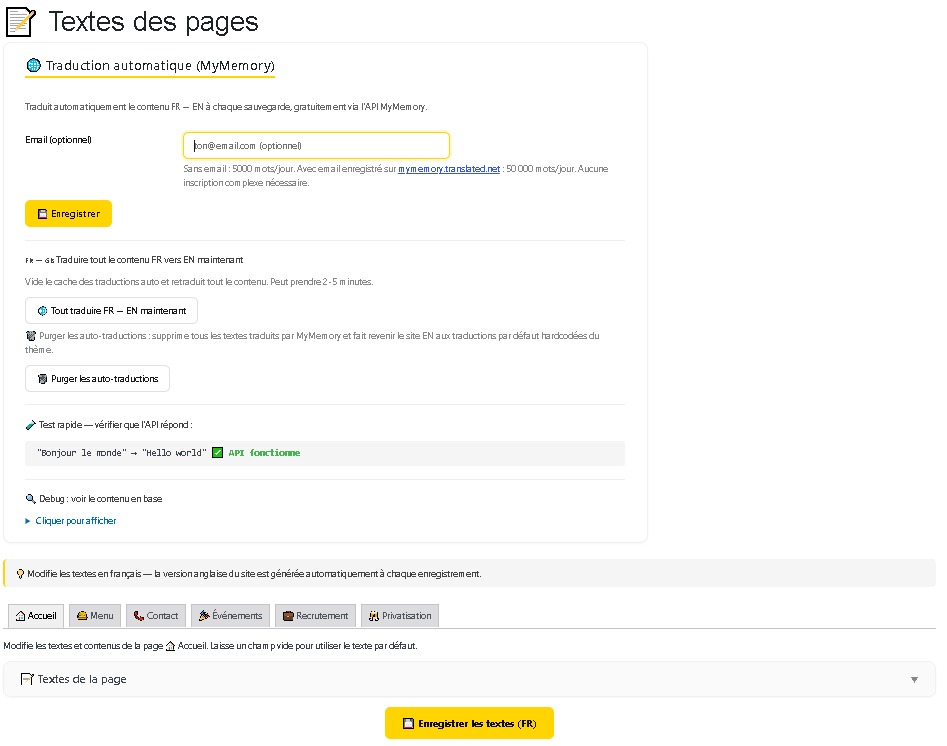This screenshot has height=746, width=947.
Task: Open the Contact tab
Action: tap(156, 616)
